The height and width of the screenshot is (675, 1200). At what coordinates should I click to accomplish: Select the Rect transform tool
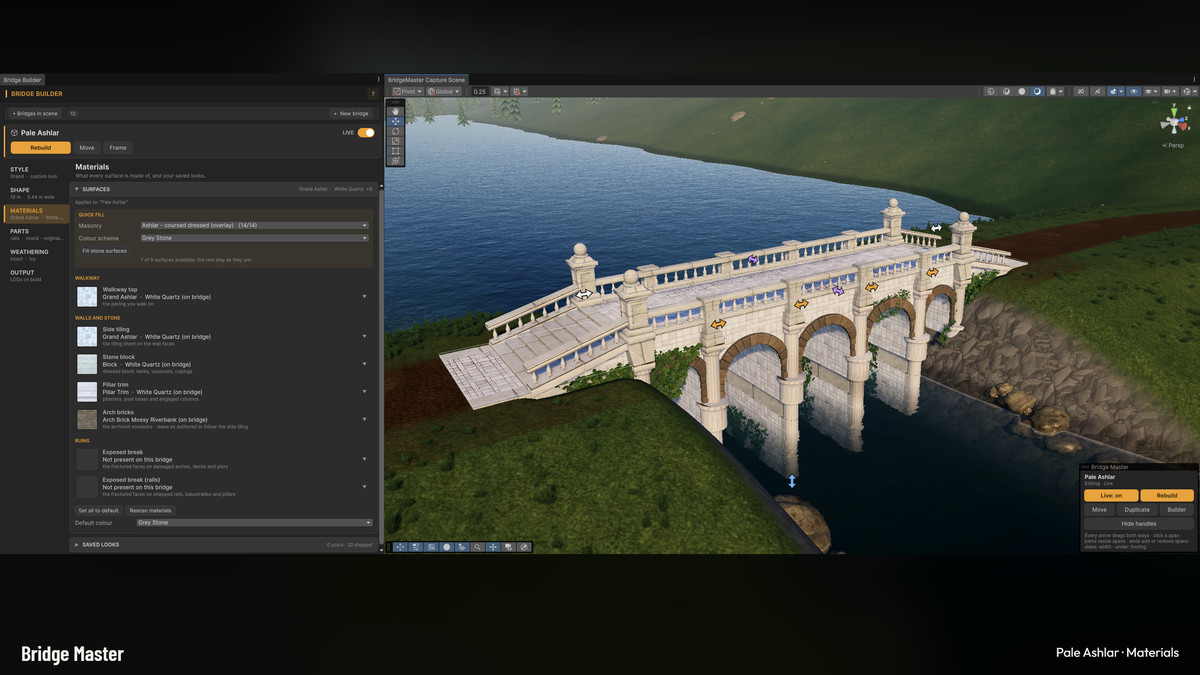point(396,151)
